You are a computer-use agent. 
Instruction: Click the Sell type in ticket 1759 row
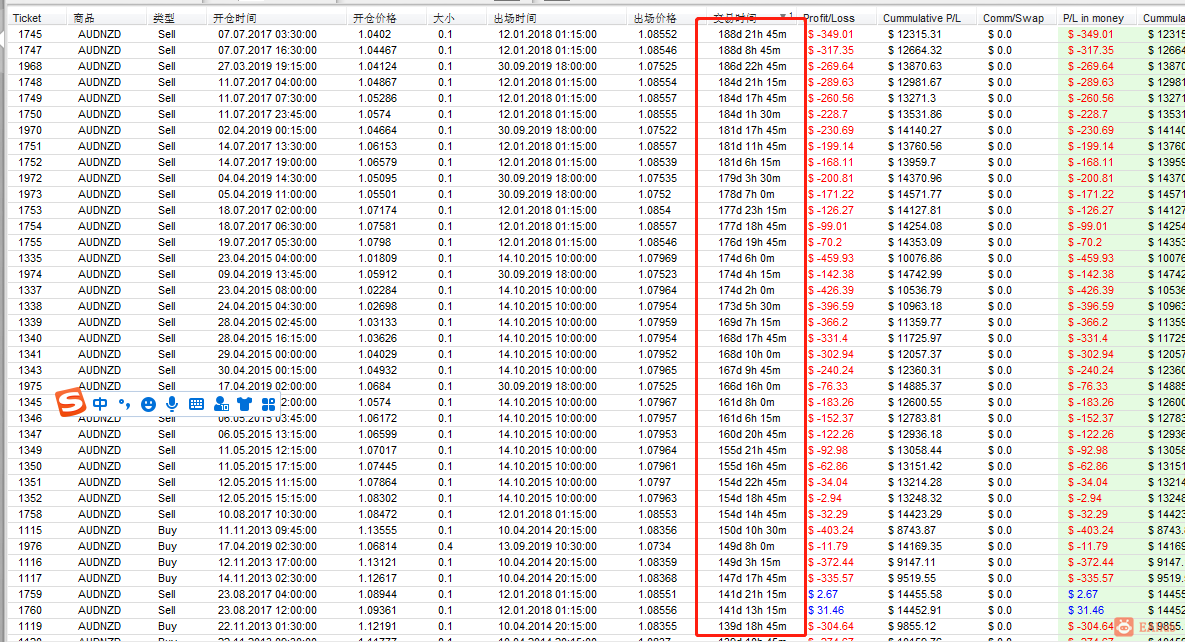[166, 594]
